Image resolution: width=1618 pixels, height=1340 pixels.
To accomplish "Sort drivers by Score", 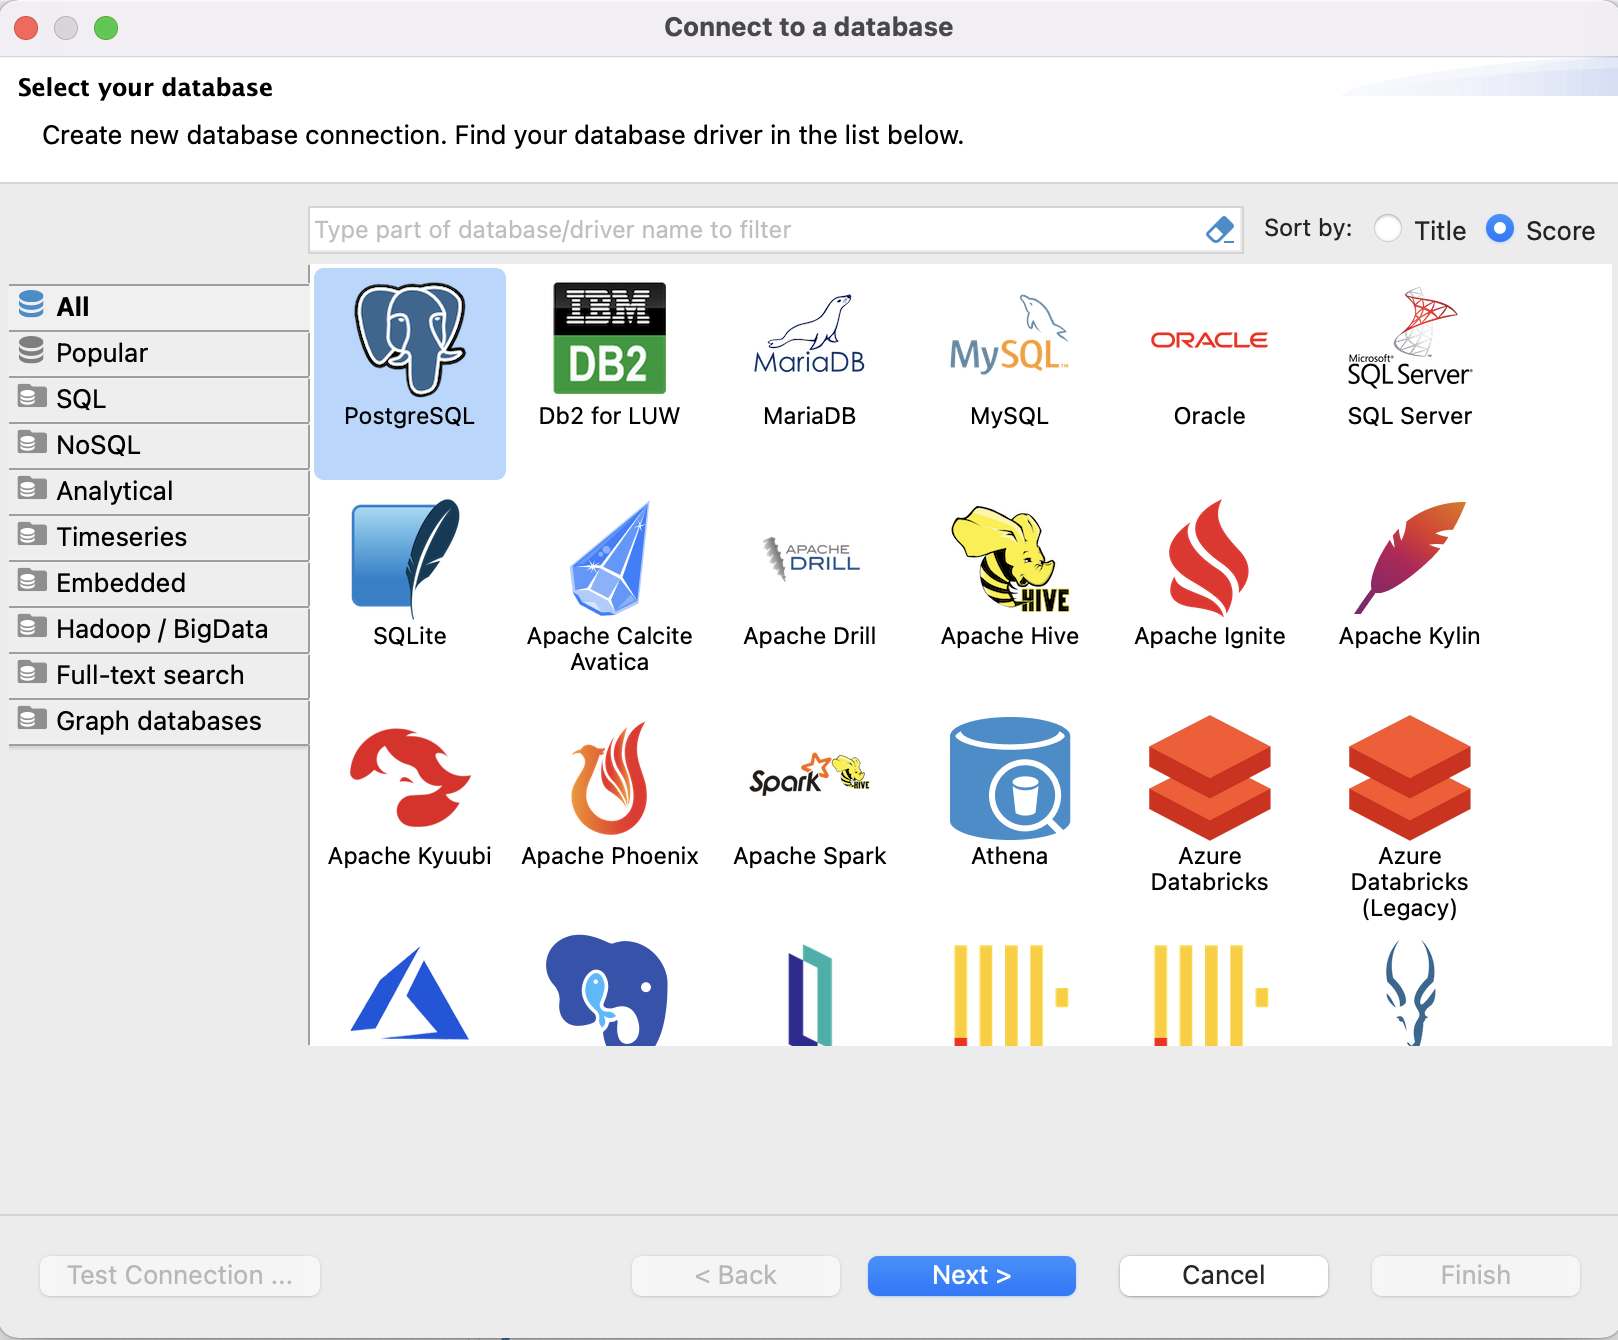I will (1500, 229).
